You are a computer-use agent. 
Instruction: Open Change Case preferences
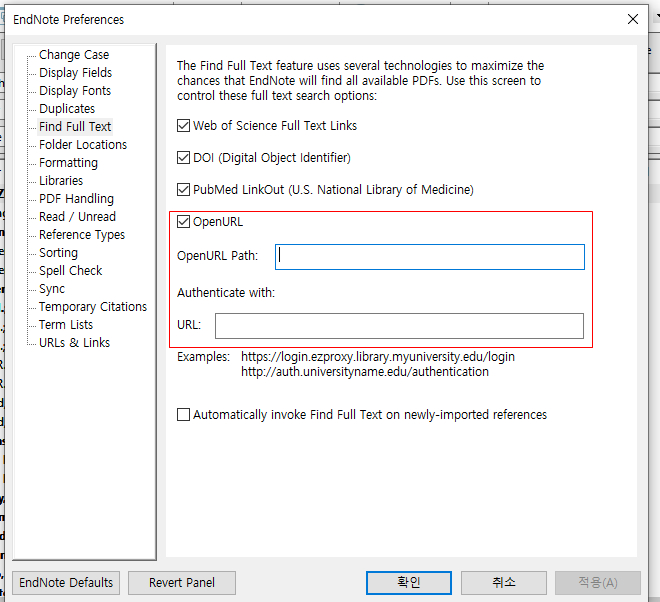point(74,55)
